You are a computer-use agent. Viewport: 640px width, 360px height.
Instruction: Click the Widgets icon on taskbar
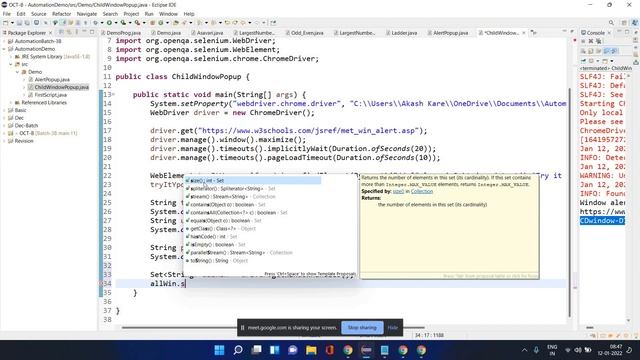coord(275,350)
